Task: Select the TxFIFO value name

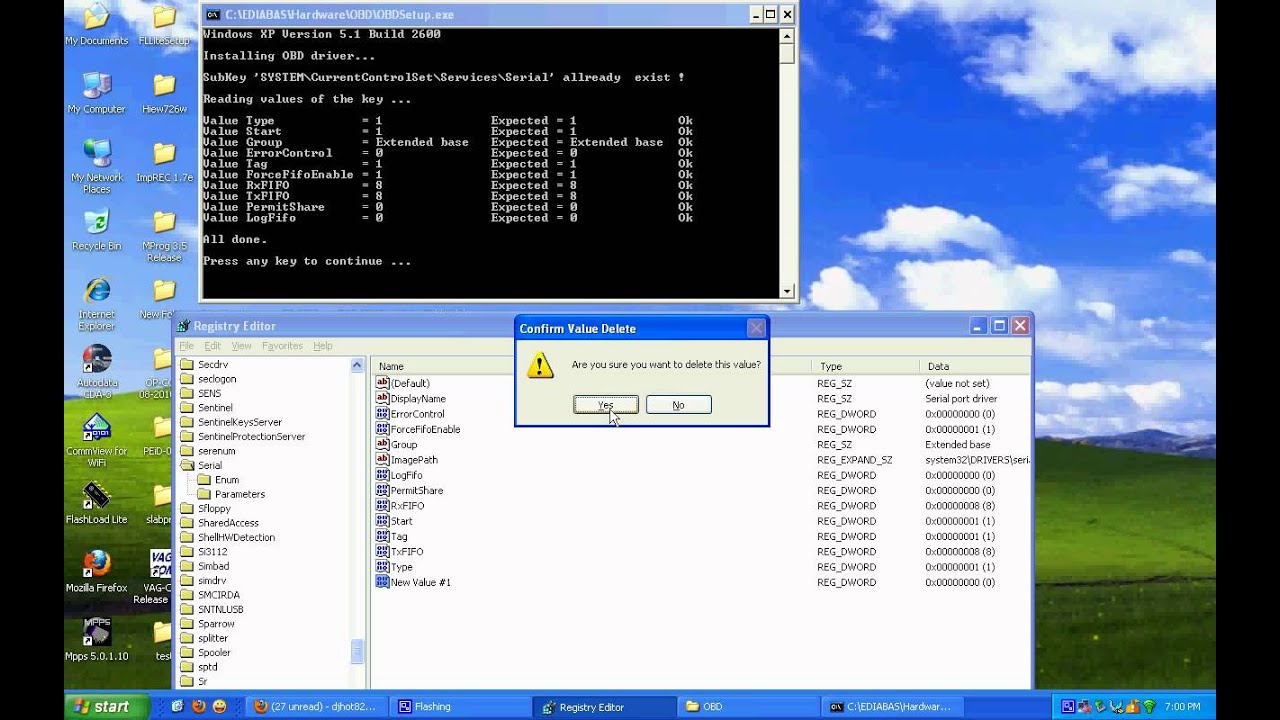Action: click(x=407, y=552)
